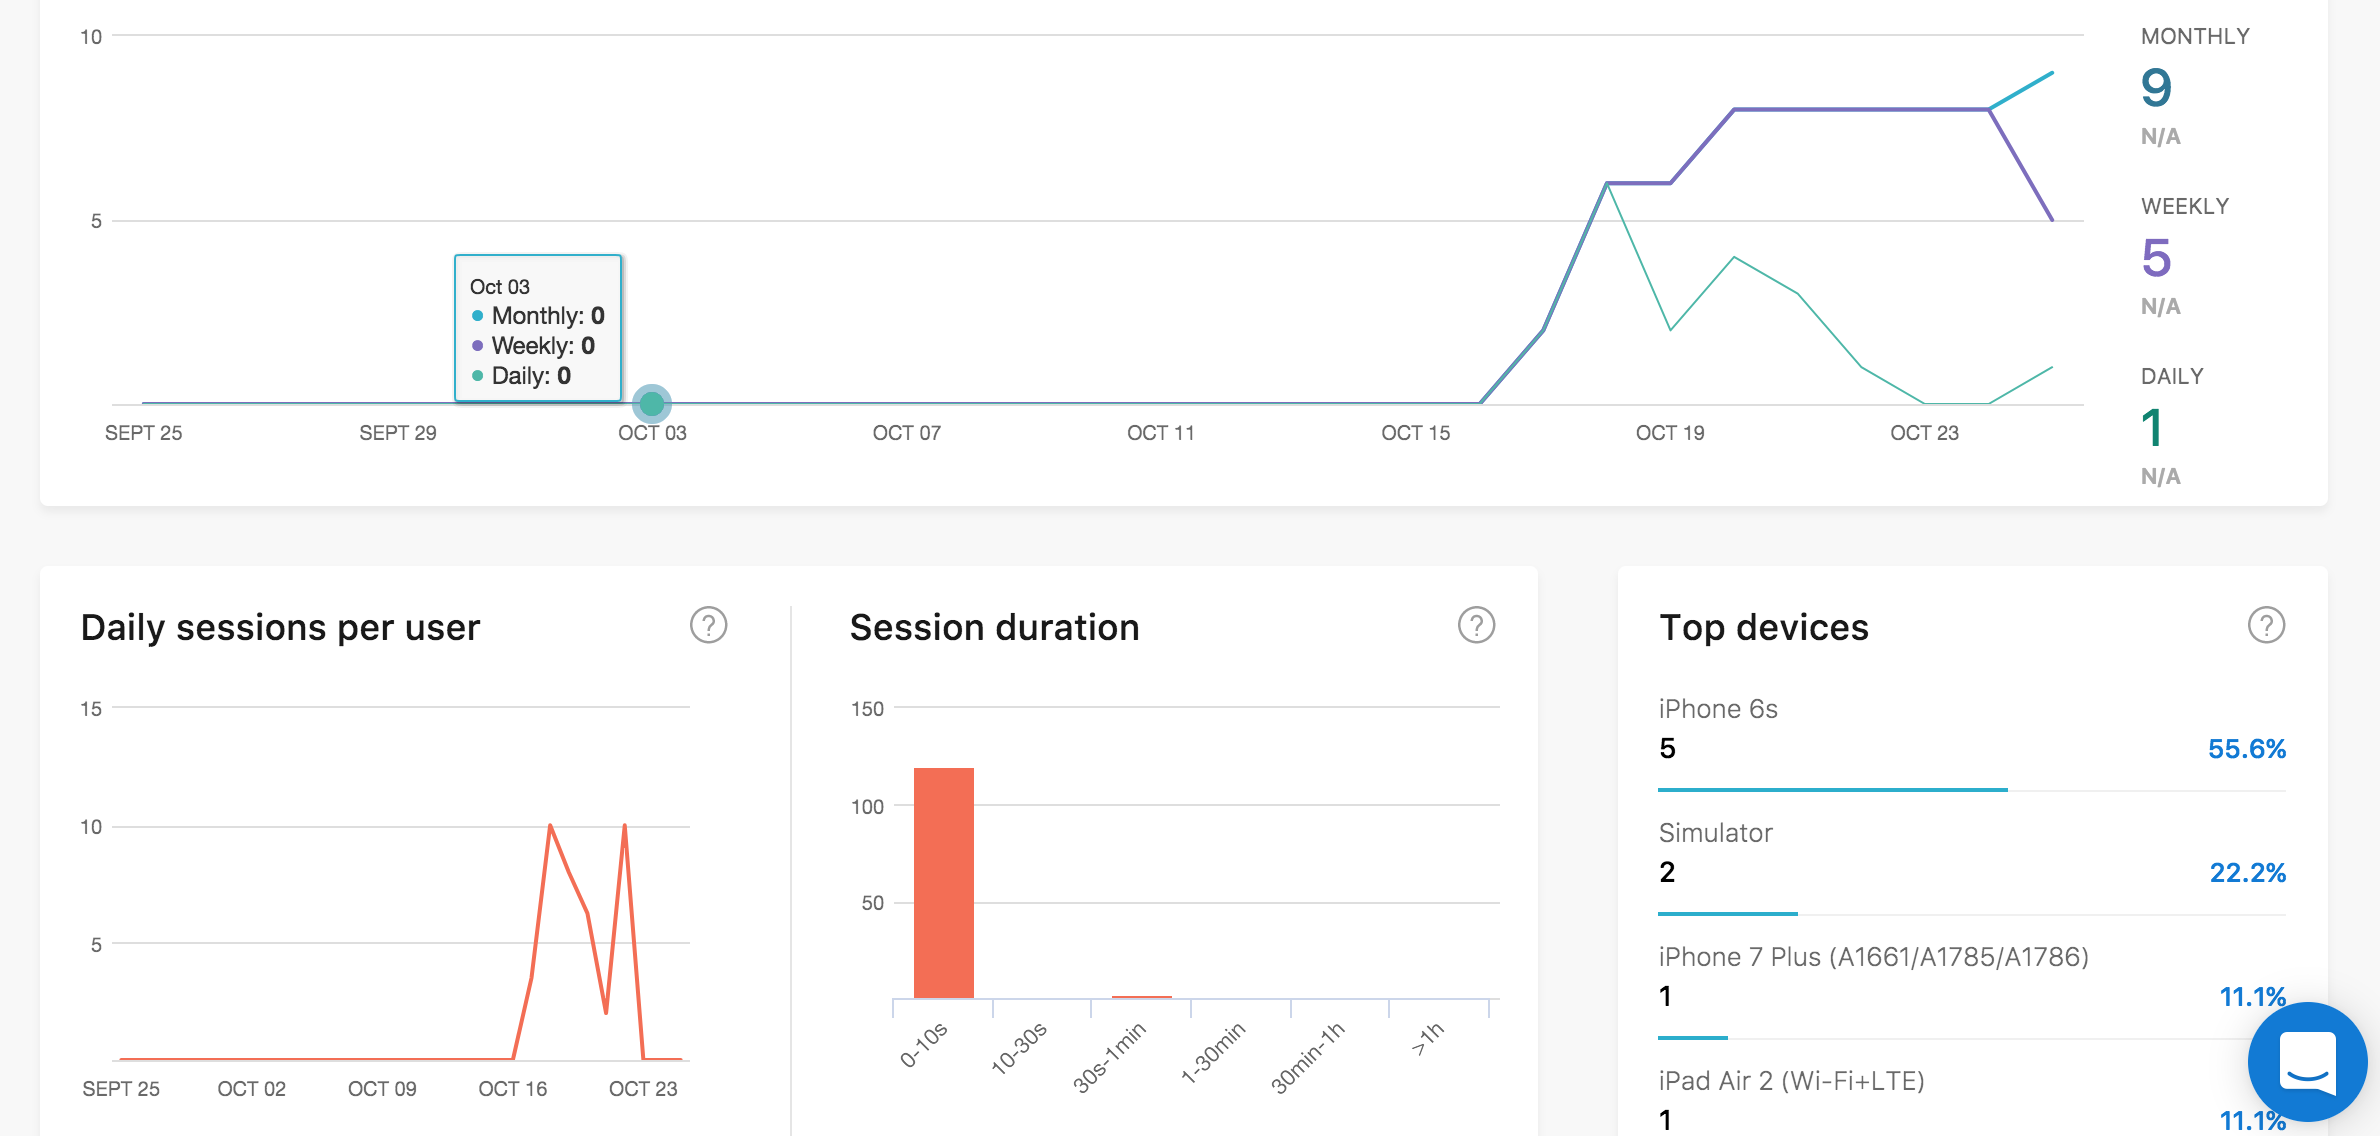
Task: Select the Oct 03 data point marker
Action: pyautogui.click(x=652, y=404)
